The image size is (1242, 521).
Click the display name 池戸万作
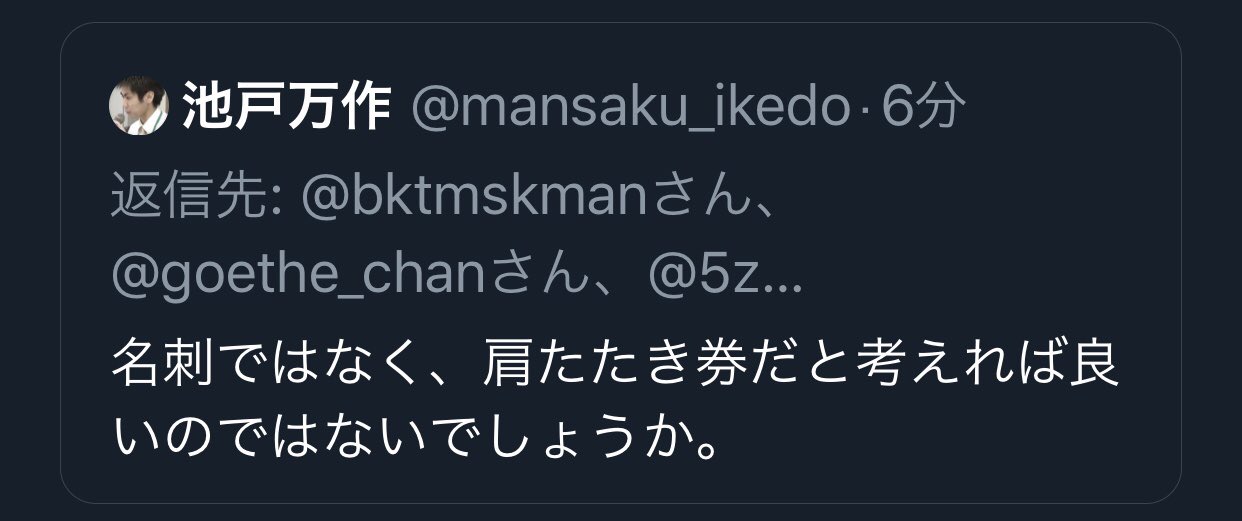click(x=286, y=107)
